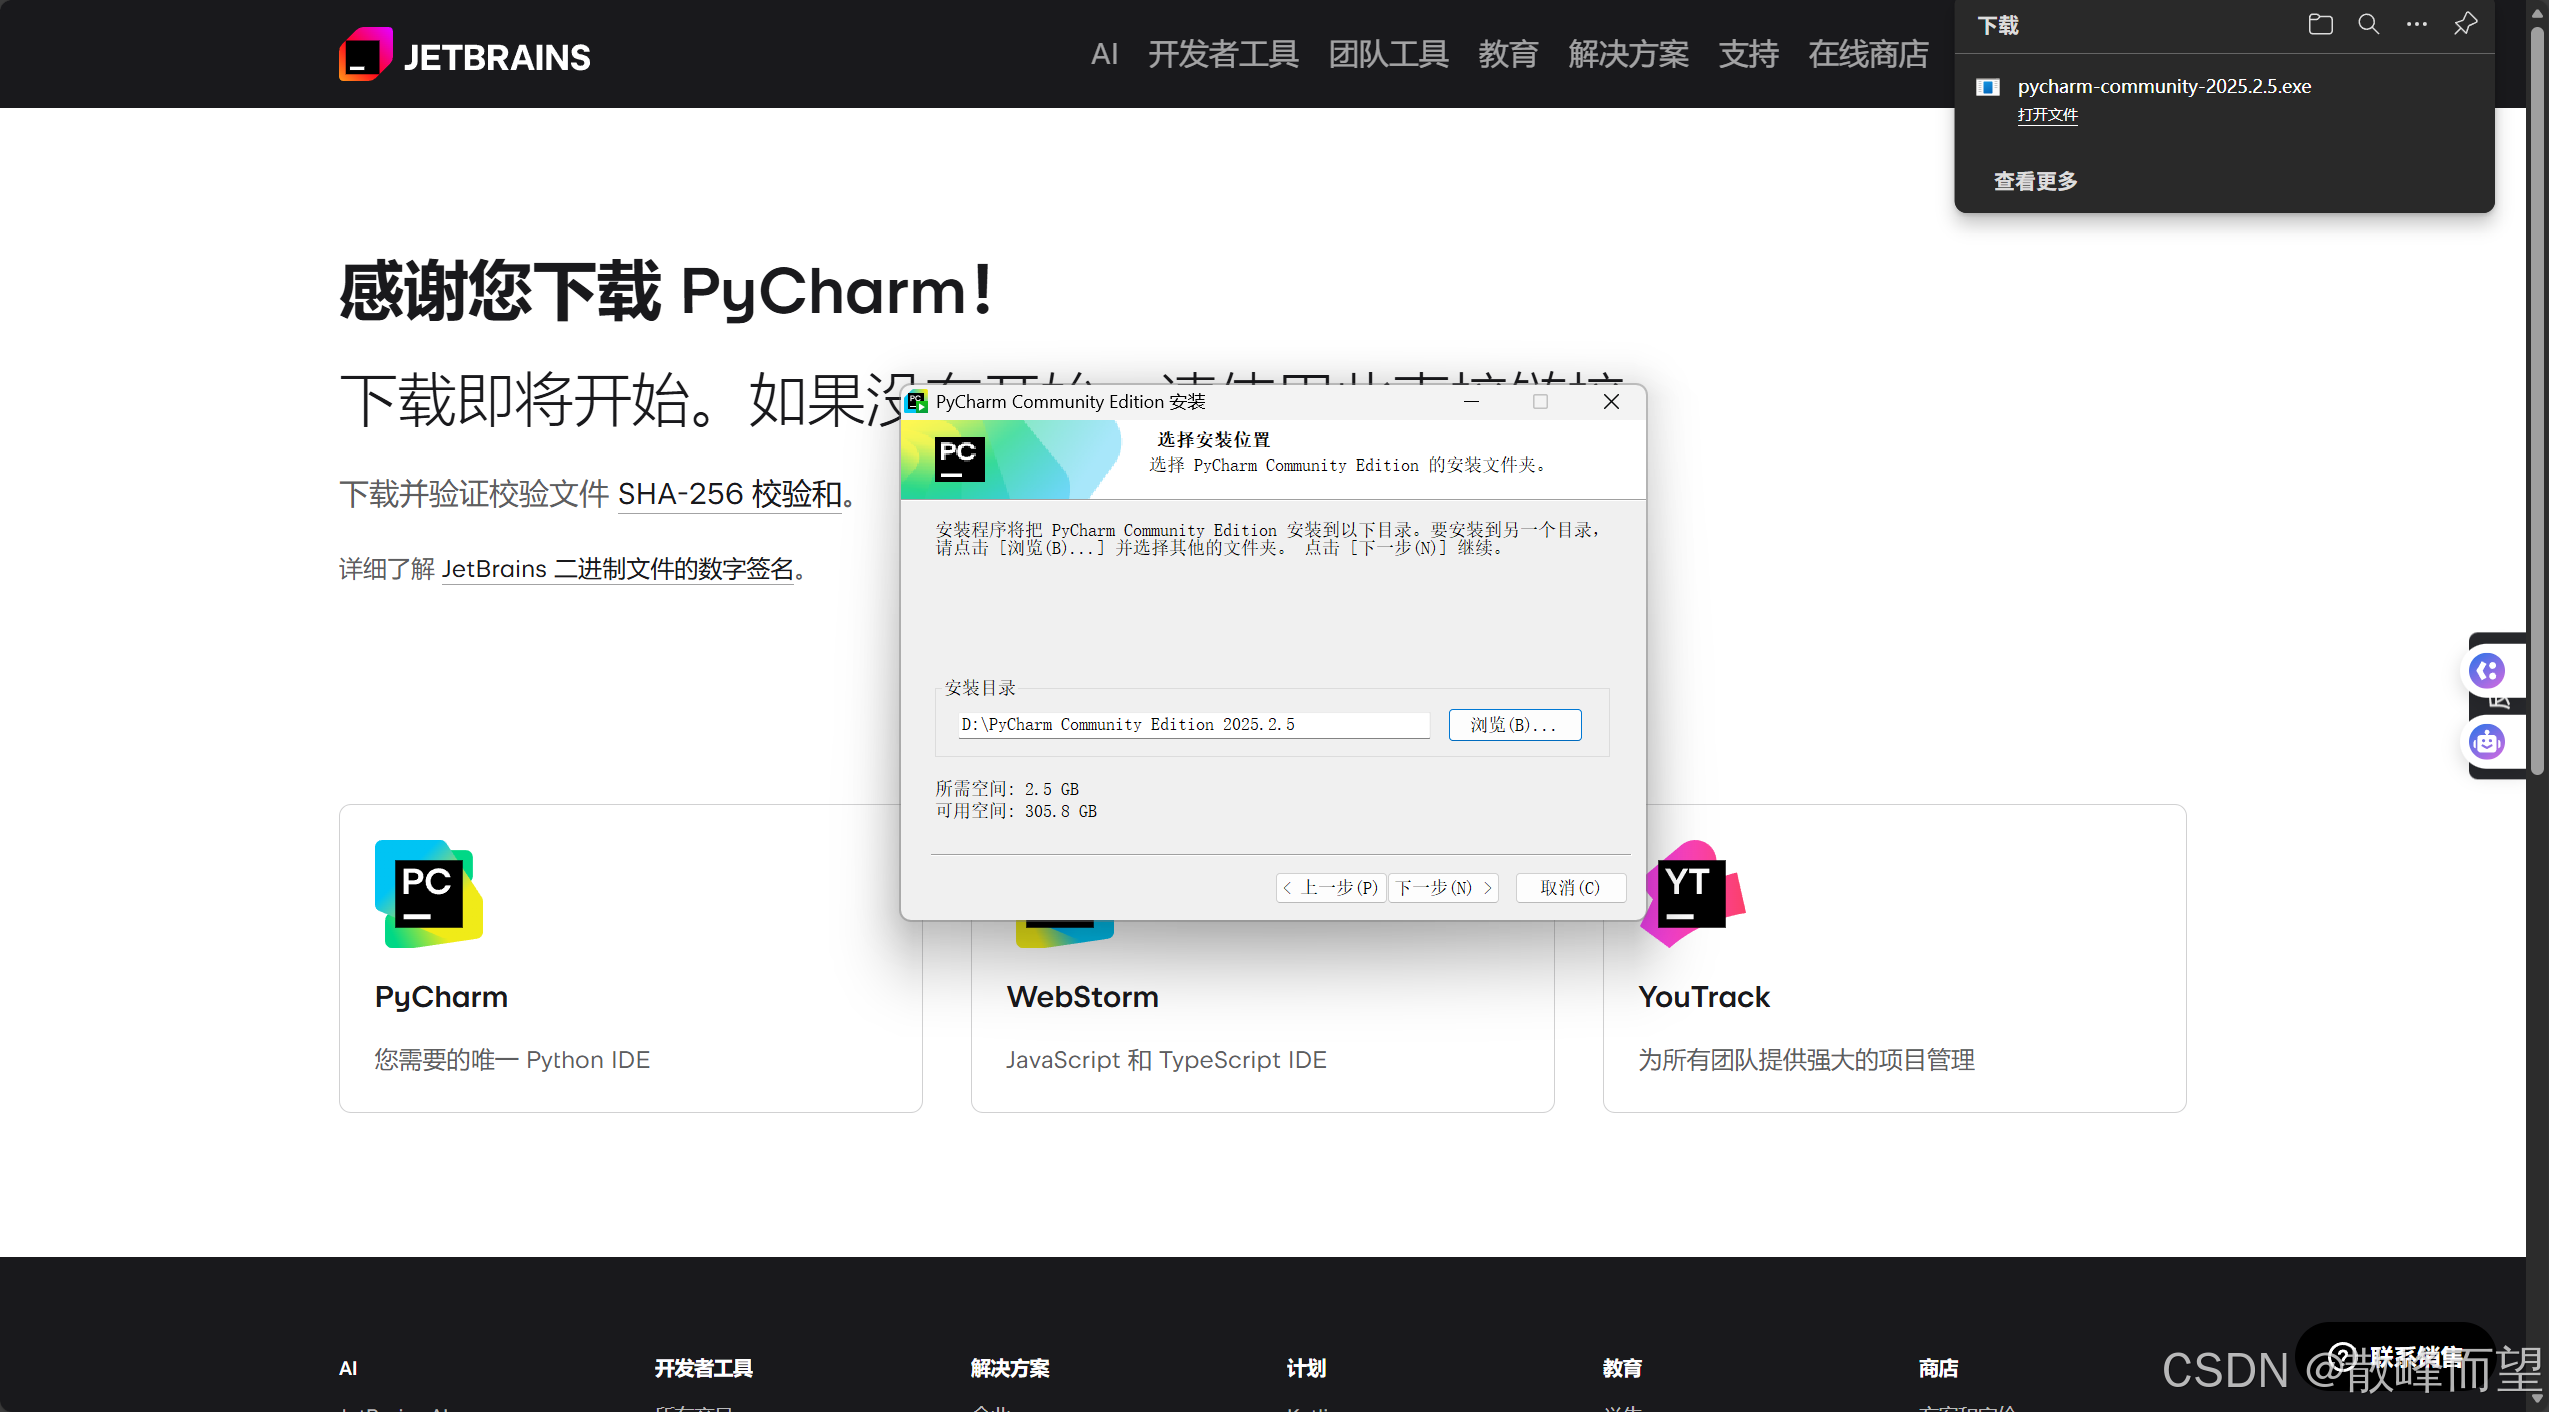Viewport: 2549px width, 1412px height.
Task: Open more download options menu
Action: (x=2416, y=24)
